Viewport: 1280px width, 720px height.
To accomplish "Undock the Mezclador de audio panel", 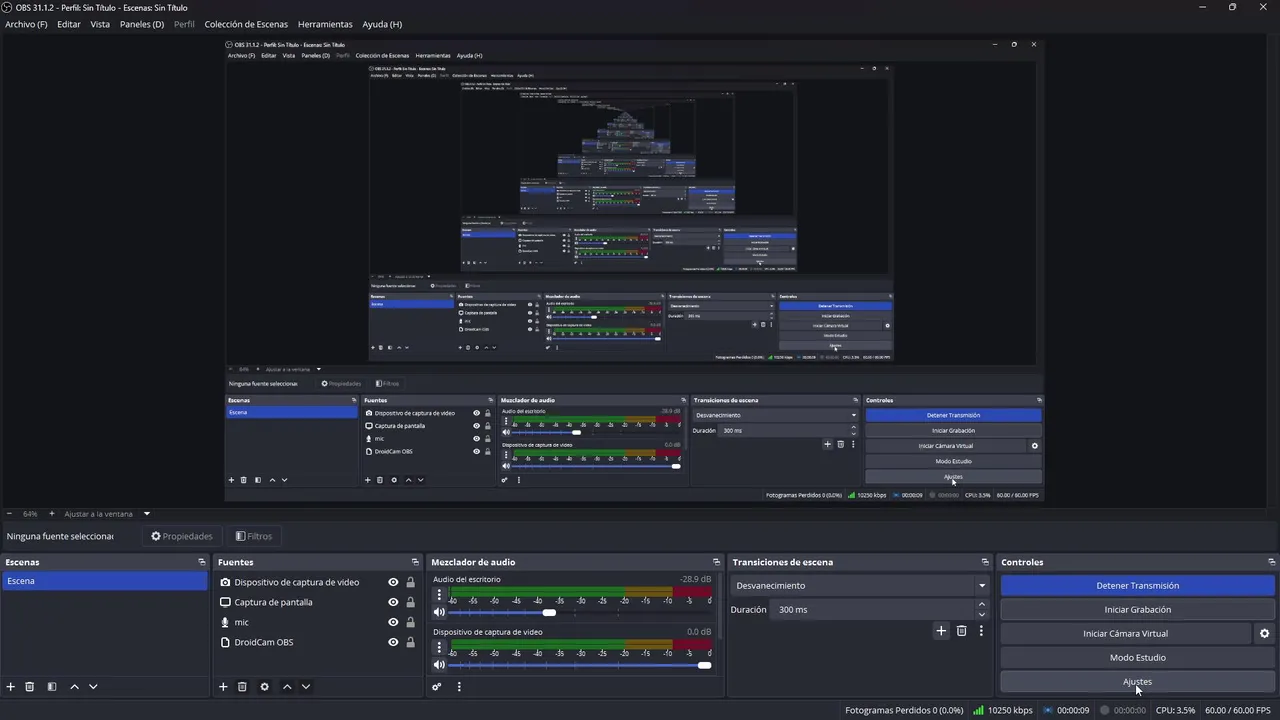I will click(716, 562).
